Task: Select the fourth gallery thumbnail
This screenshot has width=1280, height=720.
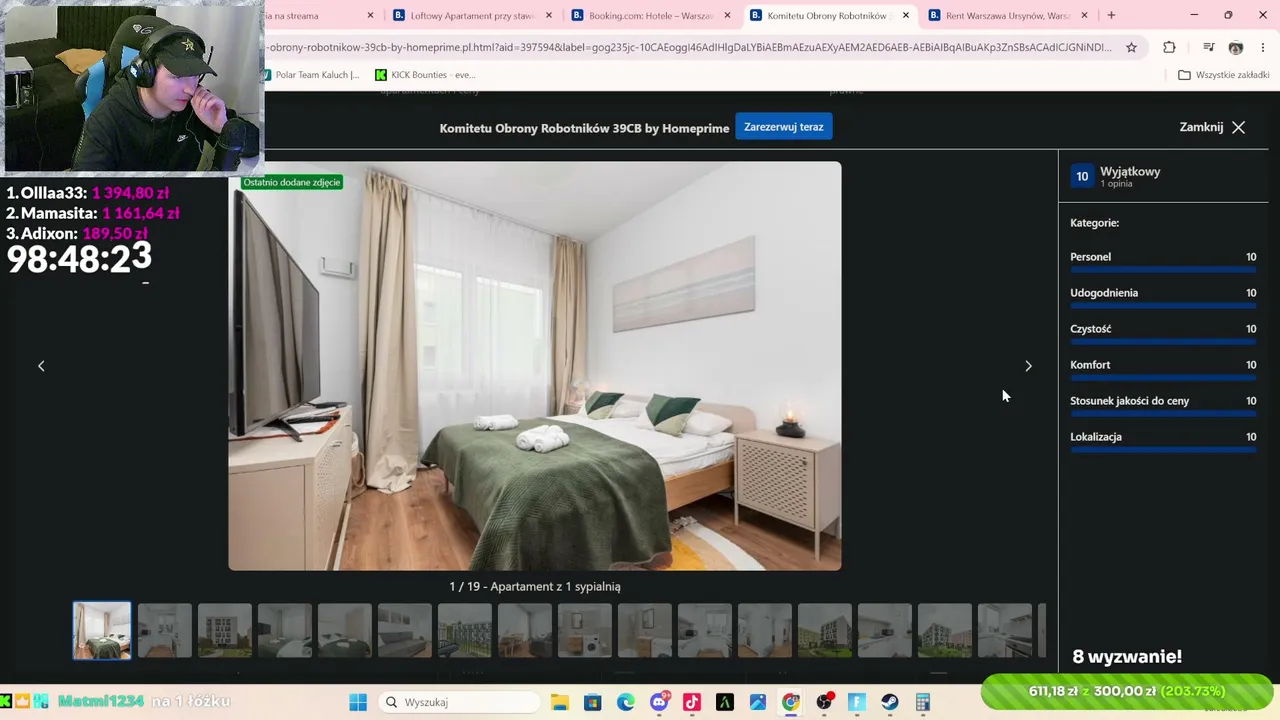Action: pos(284,630)
